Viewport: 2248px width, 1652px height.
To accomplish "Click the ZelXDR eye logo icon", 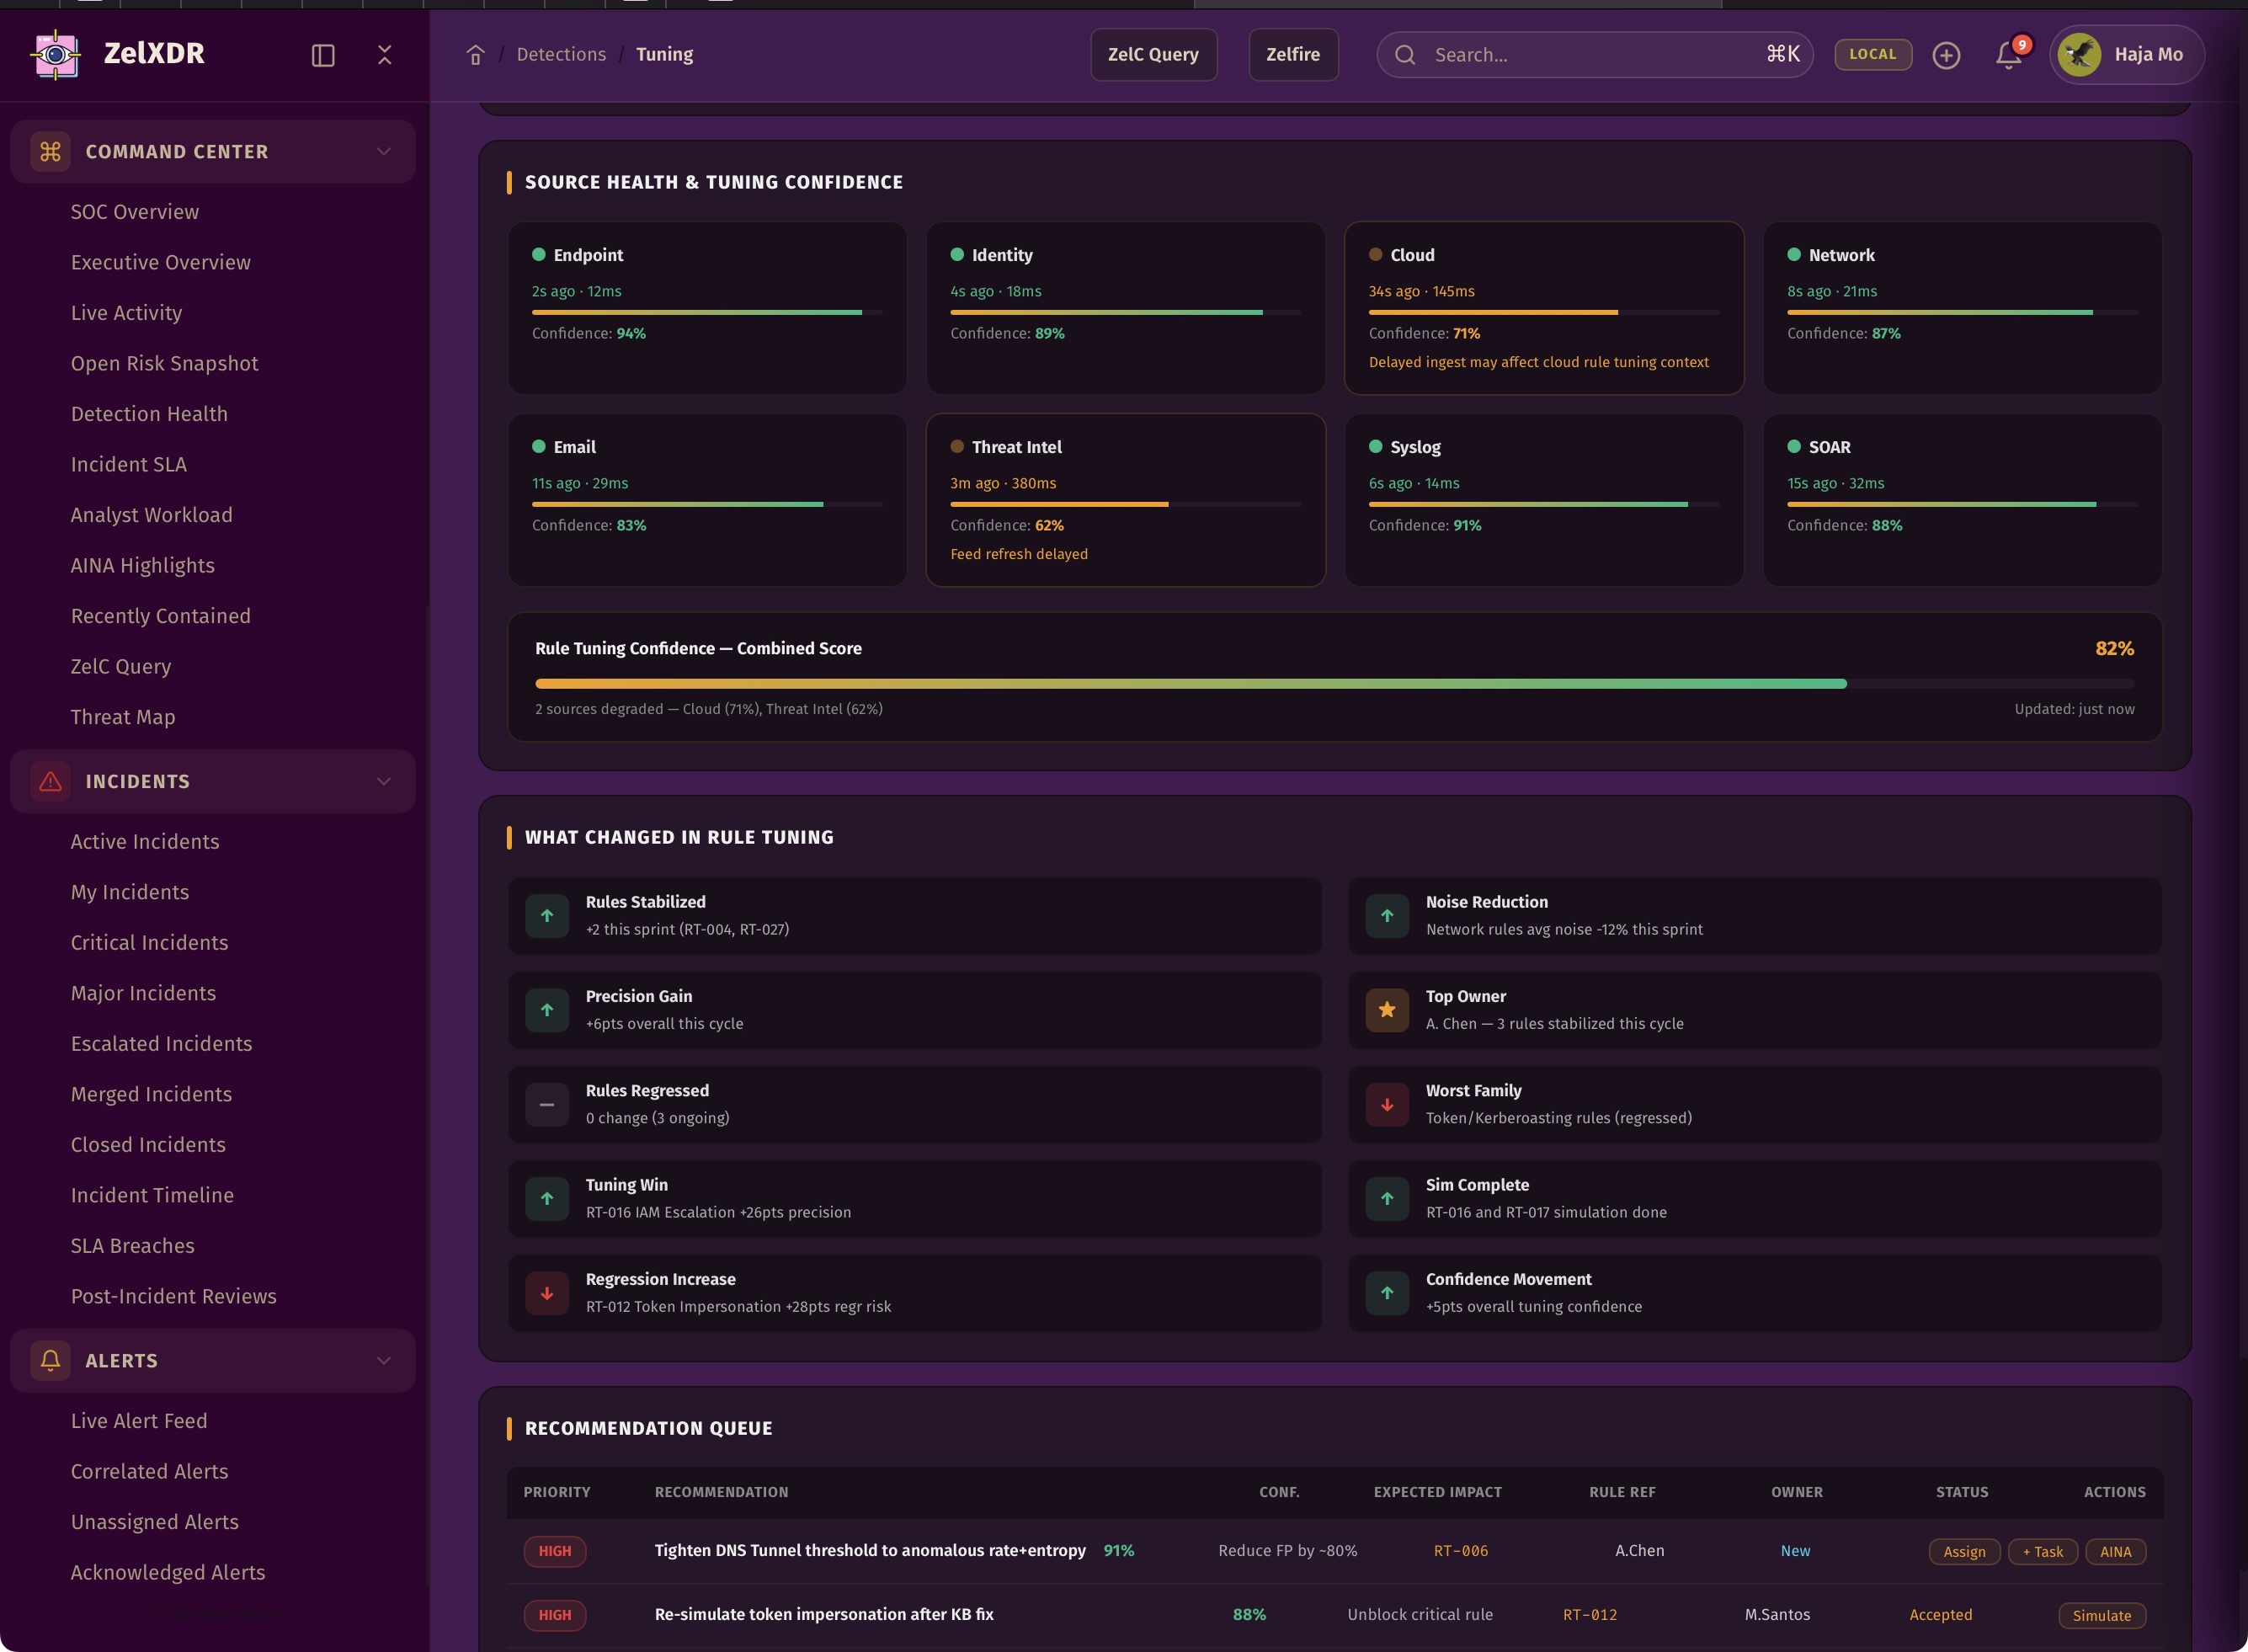I will tap(55, 54).
